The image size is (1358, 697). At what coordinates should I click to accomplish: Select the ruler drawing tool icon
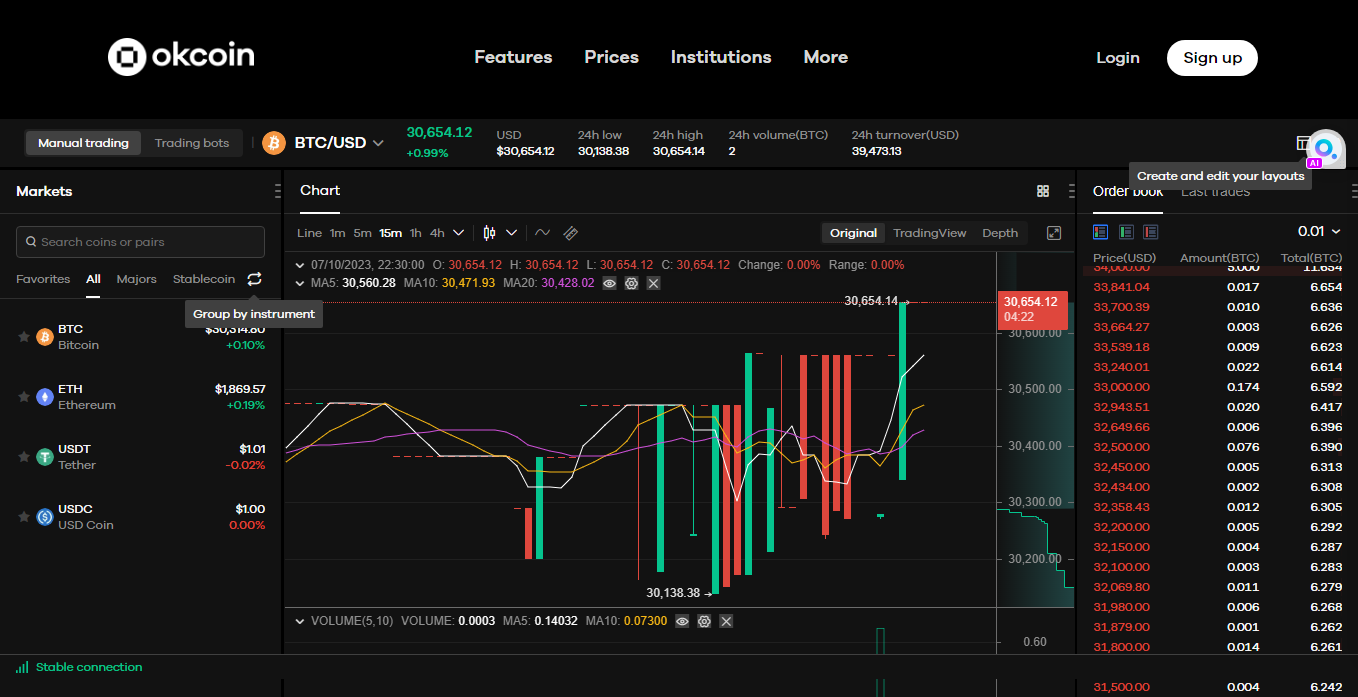tap(571, 233)
